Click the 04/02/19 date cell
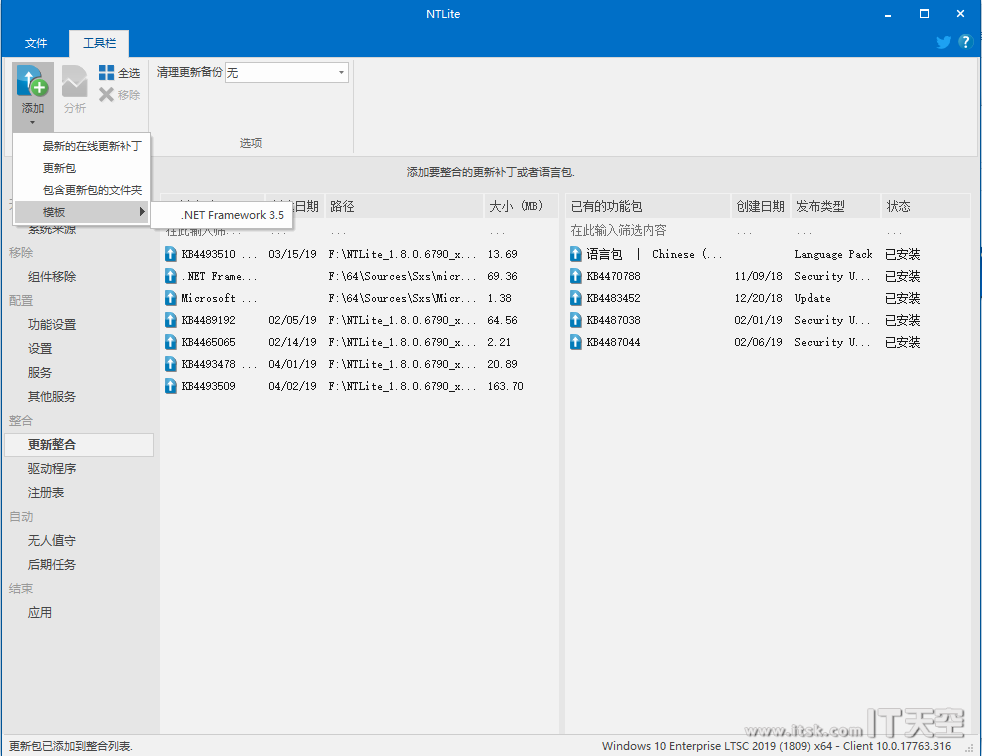982x756 pixels. click(292, 386)
